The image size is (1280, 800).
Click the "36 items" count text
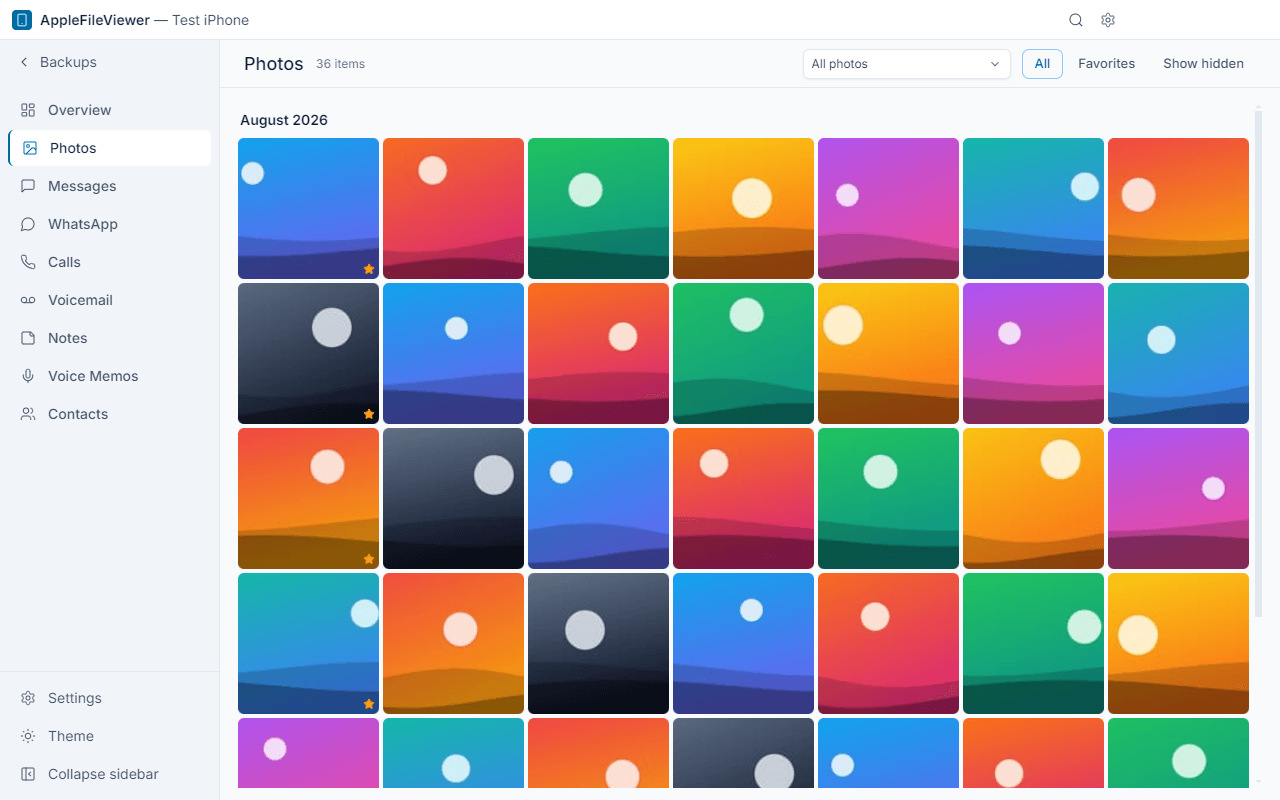(340, 64)
